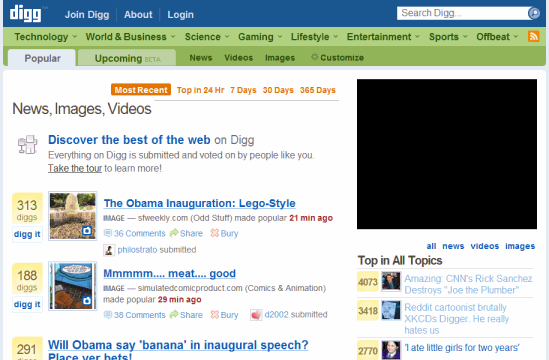
Task: Click comments bubble icon for Lego-Style story
Action: pyautogui.click(x=108, y=233)
